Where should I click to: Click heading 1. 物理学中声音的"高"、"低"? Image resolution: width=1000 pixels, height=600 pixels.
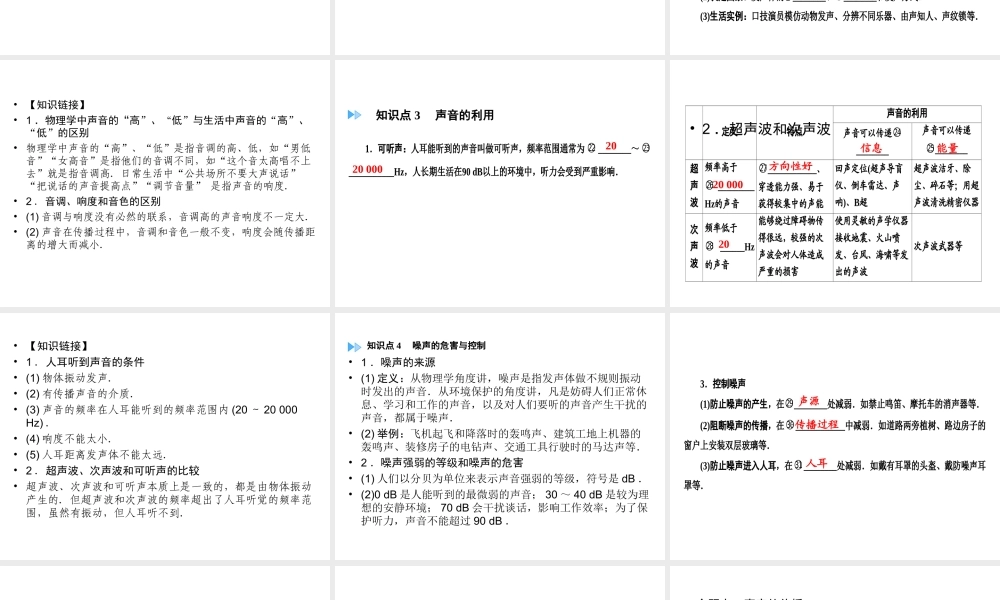[166, 126]
